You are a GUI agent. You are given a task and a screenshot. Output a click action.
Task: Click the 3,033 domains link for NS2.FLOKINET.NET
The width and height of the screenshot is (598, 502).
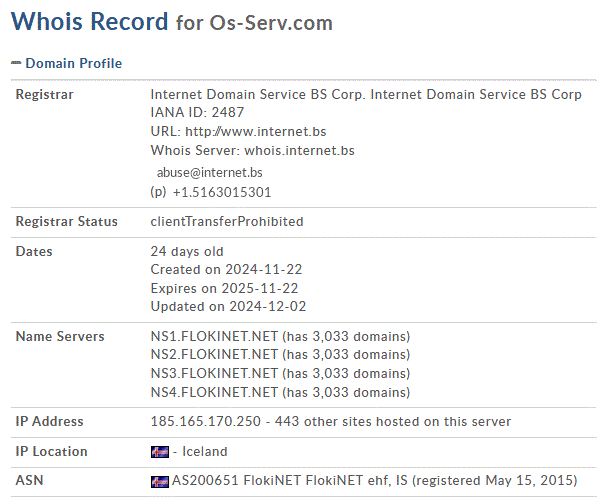(x=346, y=354)
